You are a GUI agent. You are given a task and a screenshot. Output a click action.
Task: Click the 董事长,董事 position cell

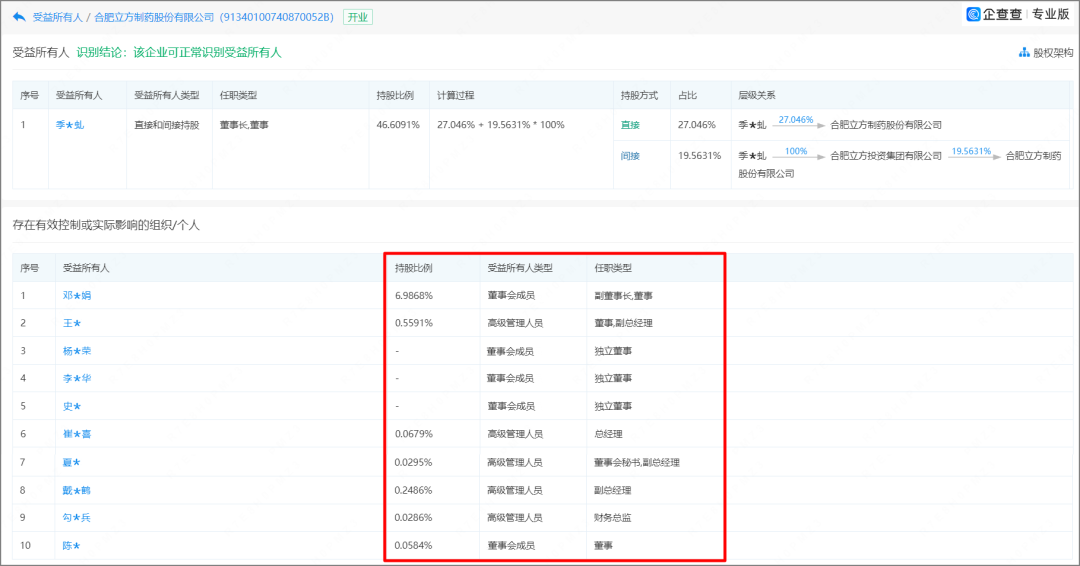point(244,125)
